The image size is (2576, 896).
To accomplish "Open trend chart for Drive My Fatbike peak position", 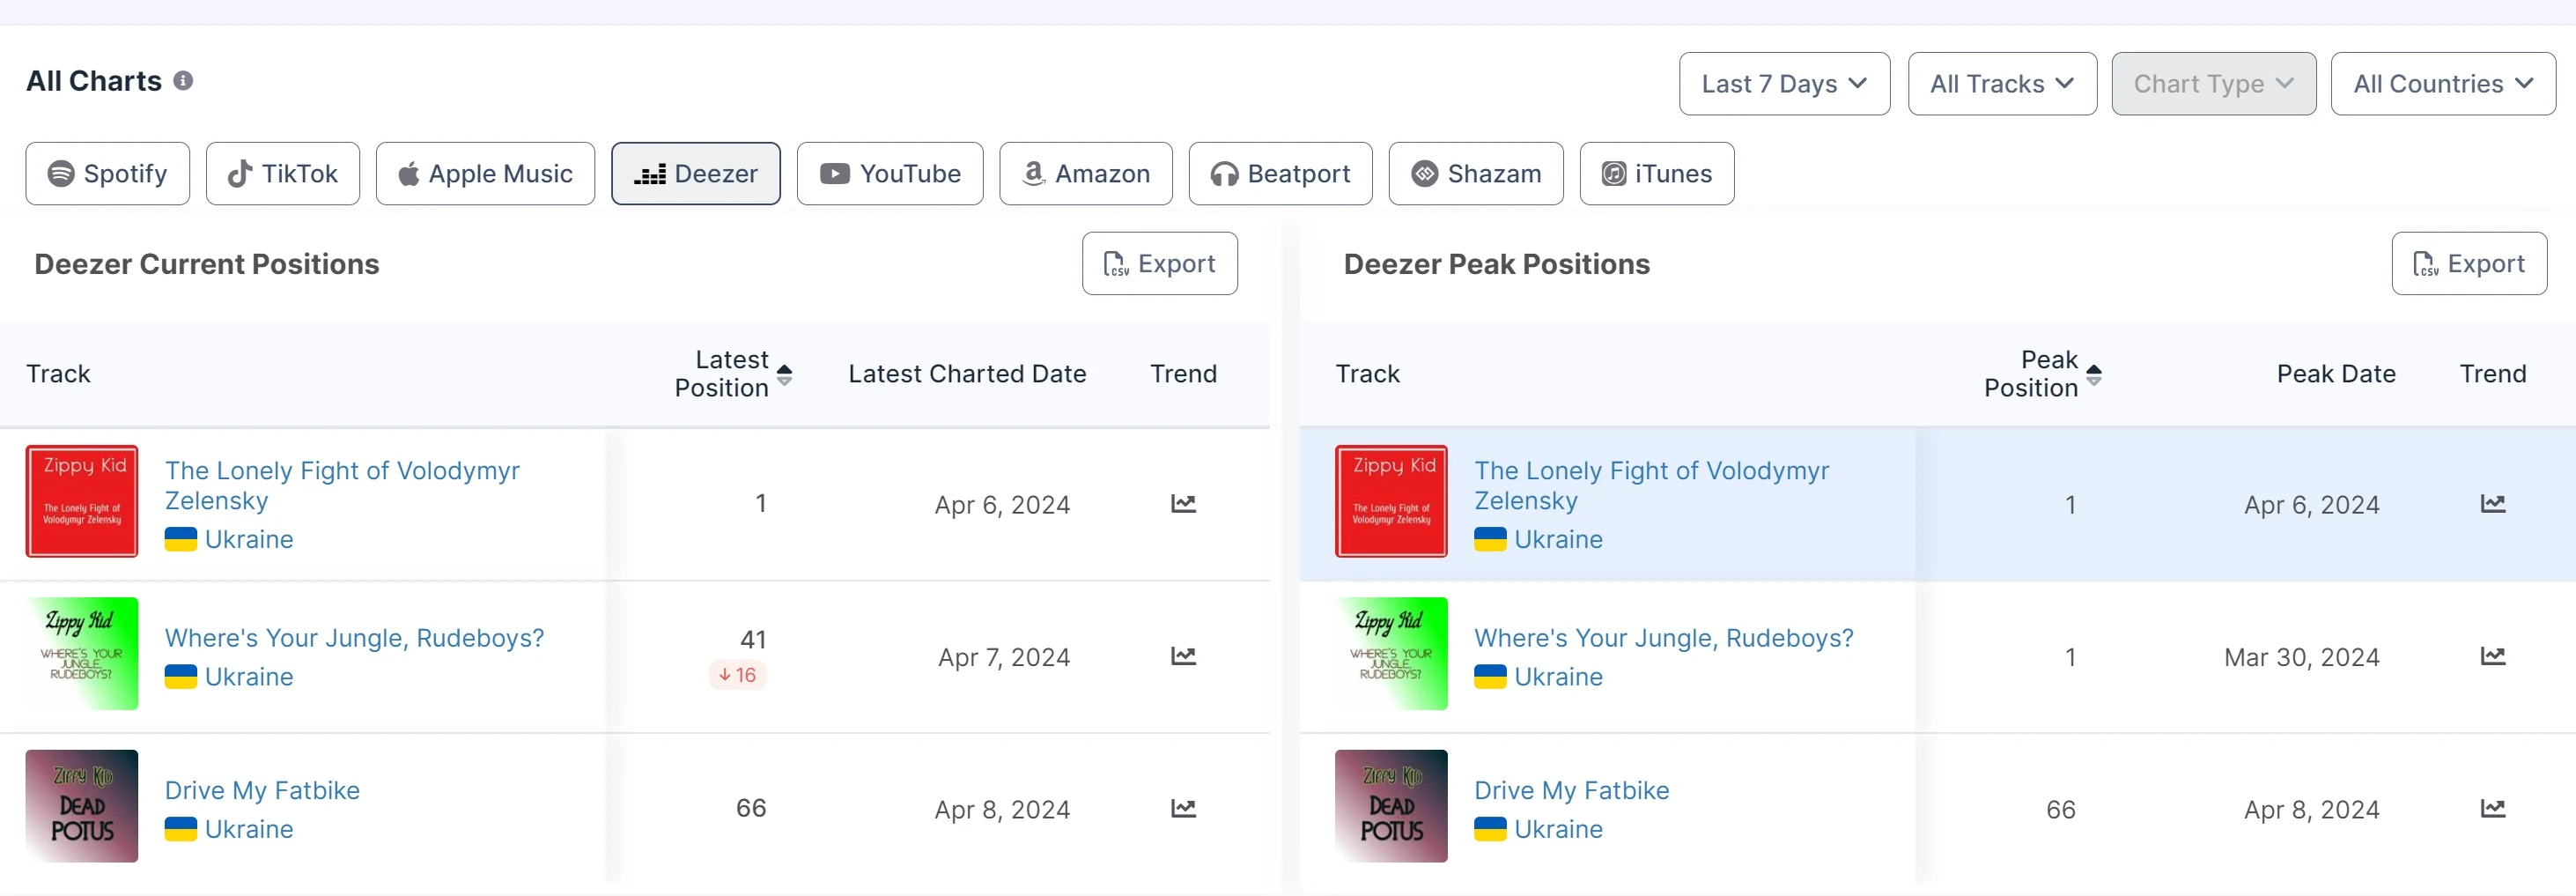I will click(2492, 808).
